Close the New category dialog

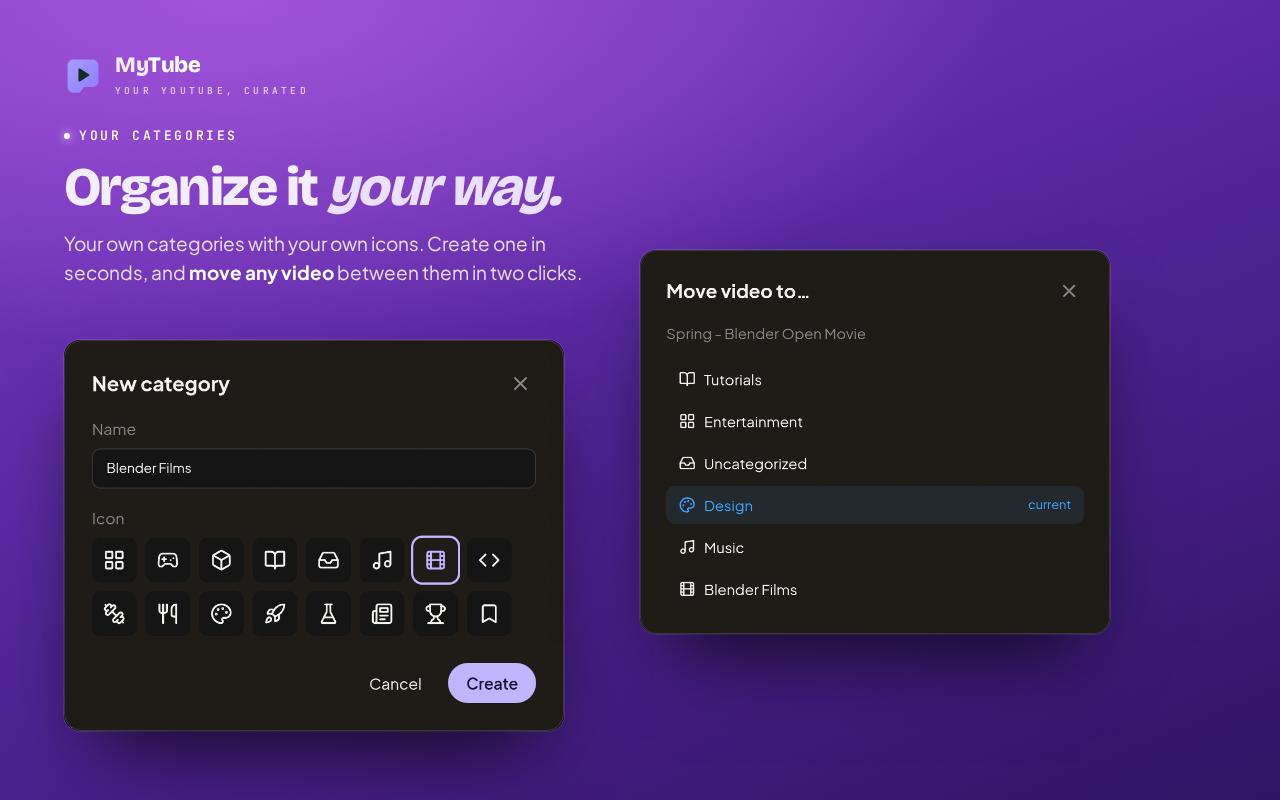520,384
